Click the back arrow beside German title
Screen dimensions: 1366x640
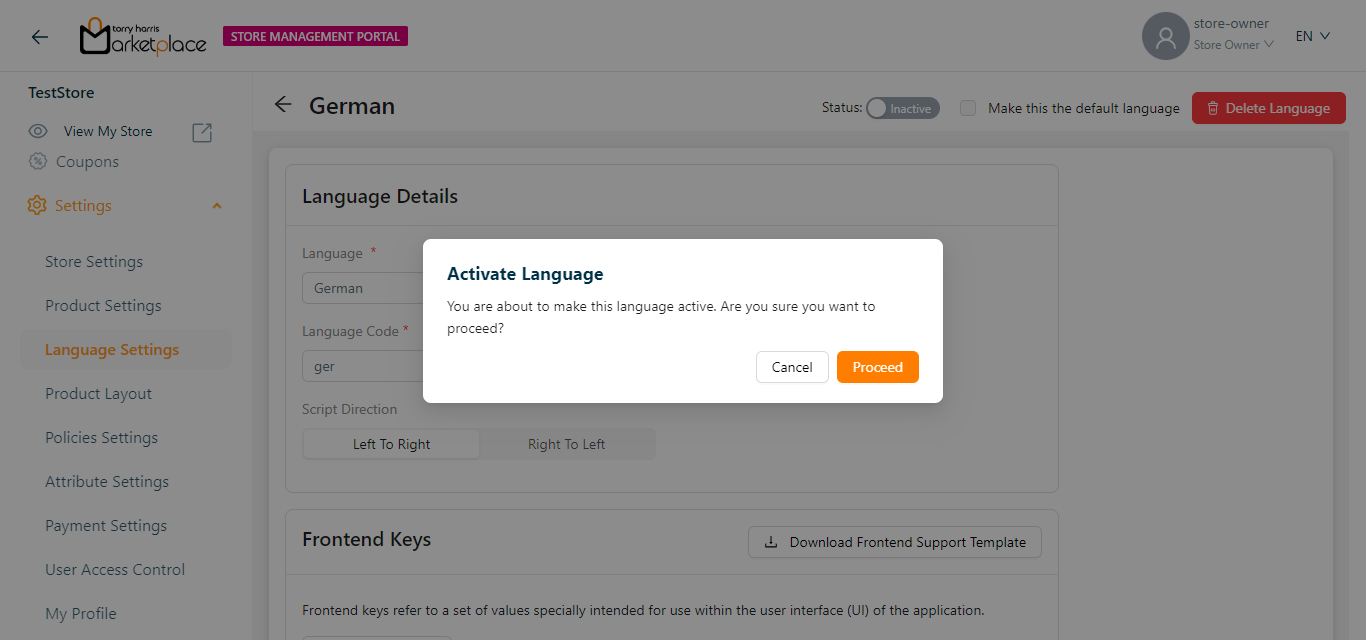(x=283, y=105)
